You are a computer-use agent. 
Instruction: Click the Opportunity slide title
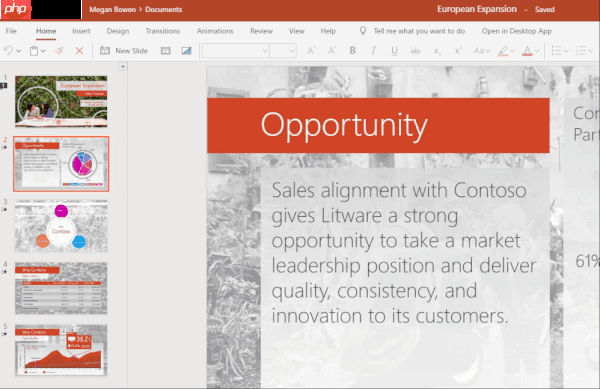tap(344, 125)
